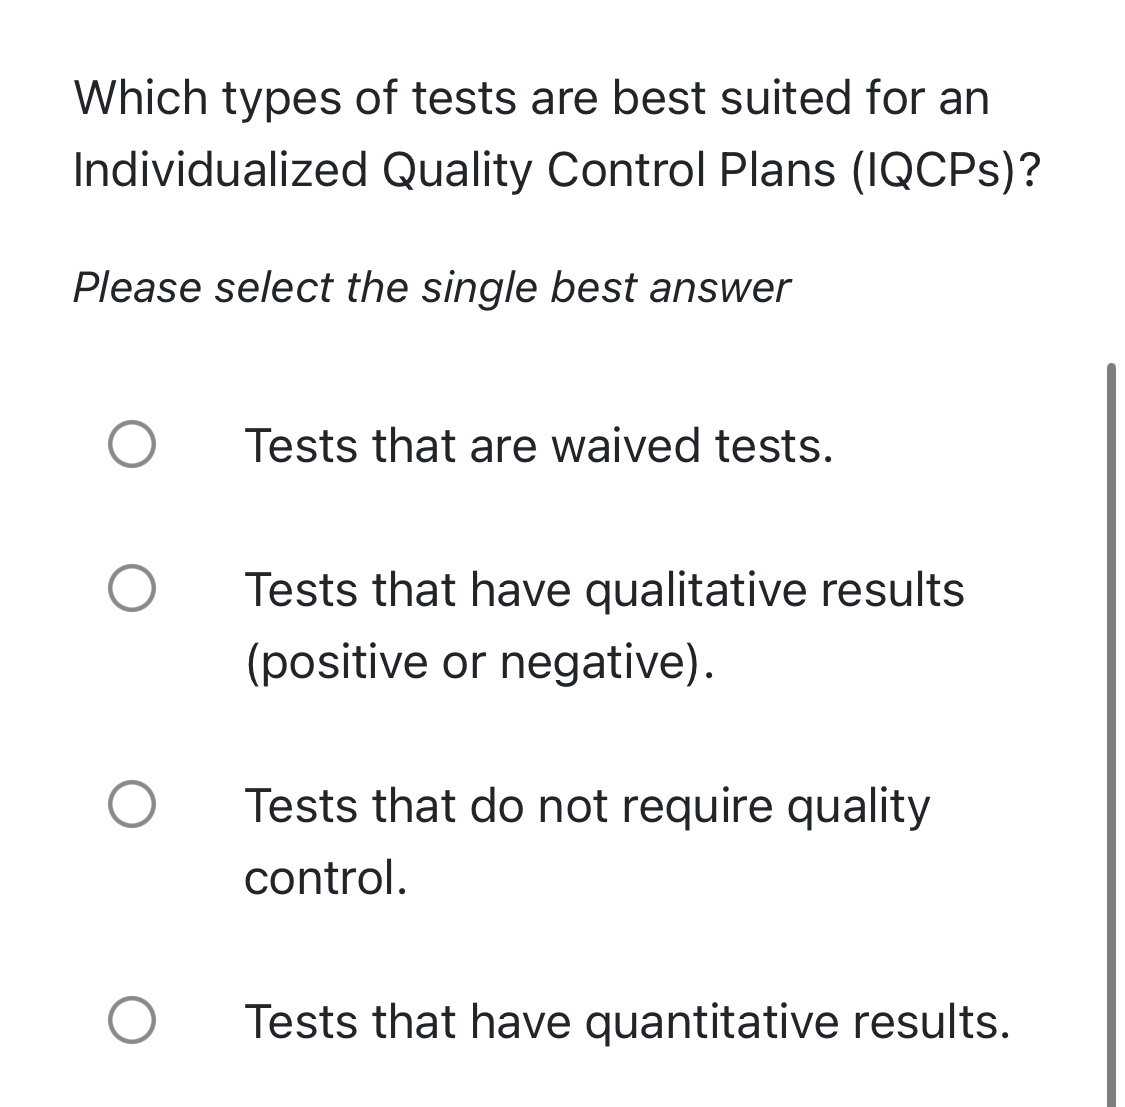The width and height of the screenshot is (1125, 1107).
Task: Click the scrollbar on the right edge
Action: pyautogui.click(x=1114, y=700)
